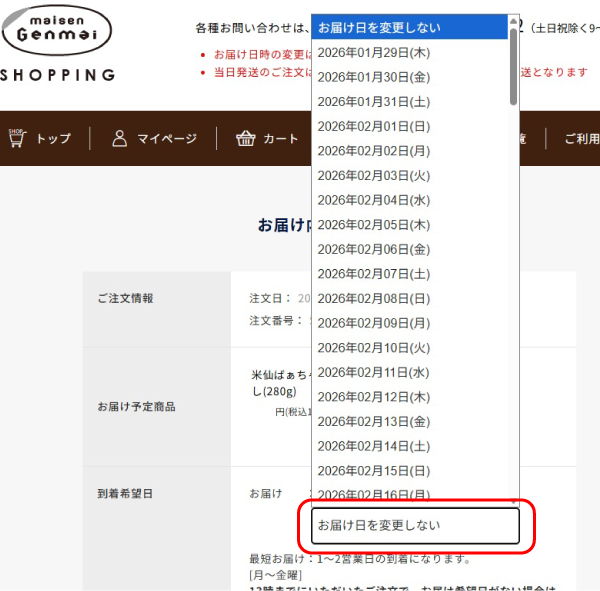Pick 2026年01月31日(土) delivery date
Viewport: 600px width, 591px height.
coord(409,101)
